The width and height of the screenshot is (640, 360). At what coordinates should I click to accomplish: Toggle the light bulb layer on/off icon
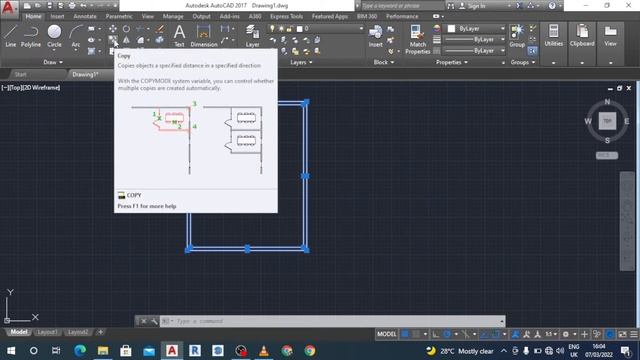tap(272, 29)
